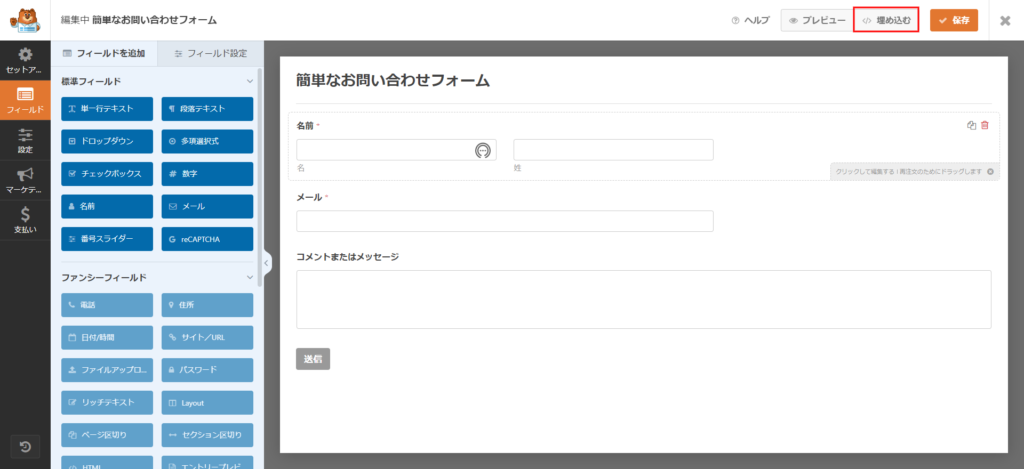Switch to Add Fields (フィールドを追加) tab

[104, 54]
